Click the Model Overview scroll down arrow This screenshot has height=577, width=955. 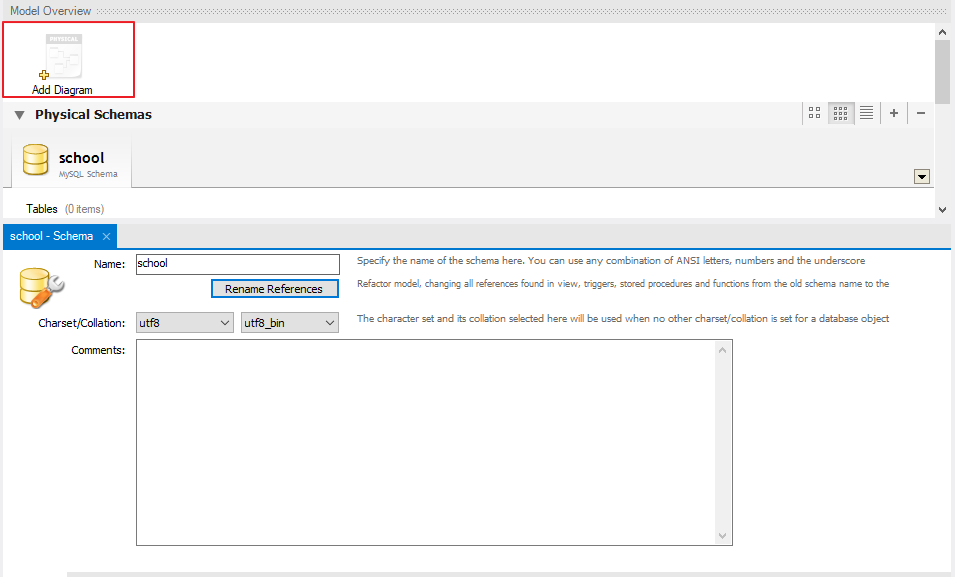pyautogui.click(x=942, y=209)
